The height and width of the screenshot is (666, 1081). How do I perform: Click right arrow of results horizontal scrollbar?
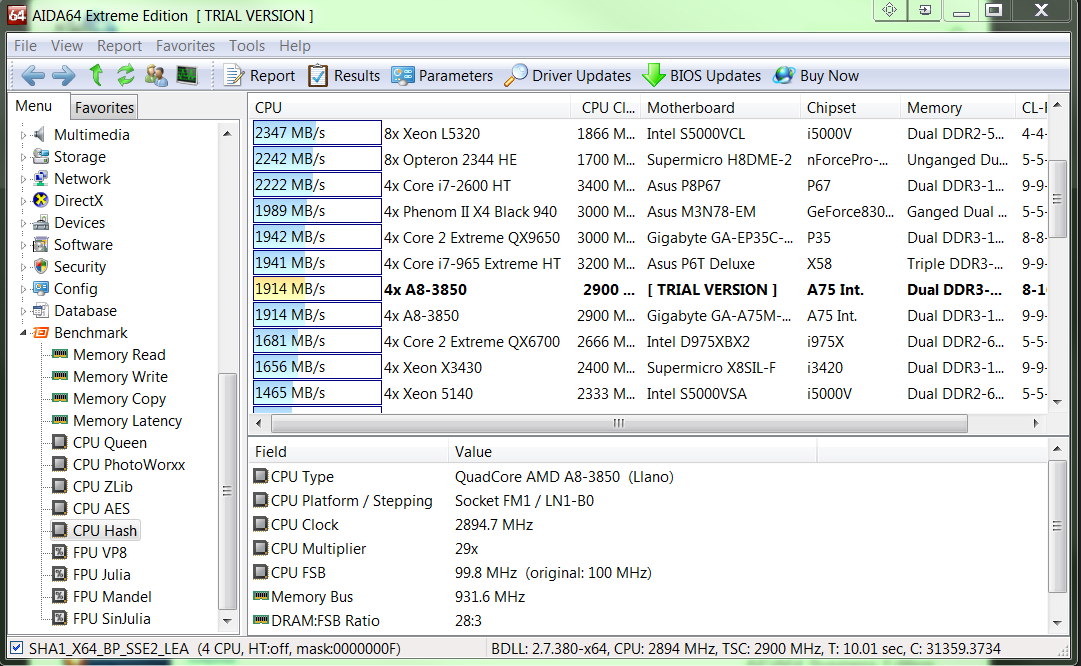point(1035,423)
